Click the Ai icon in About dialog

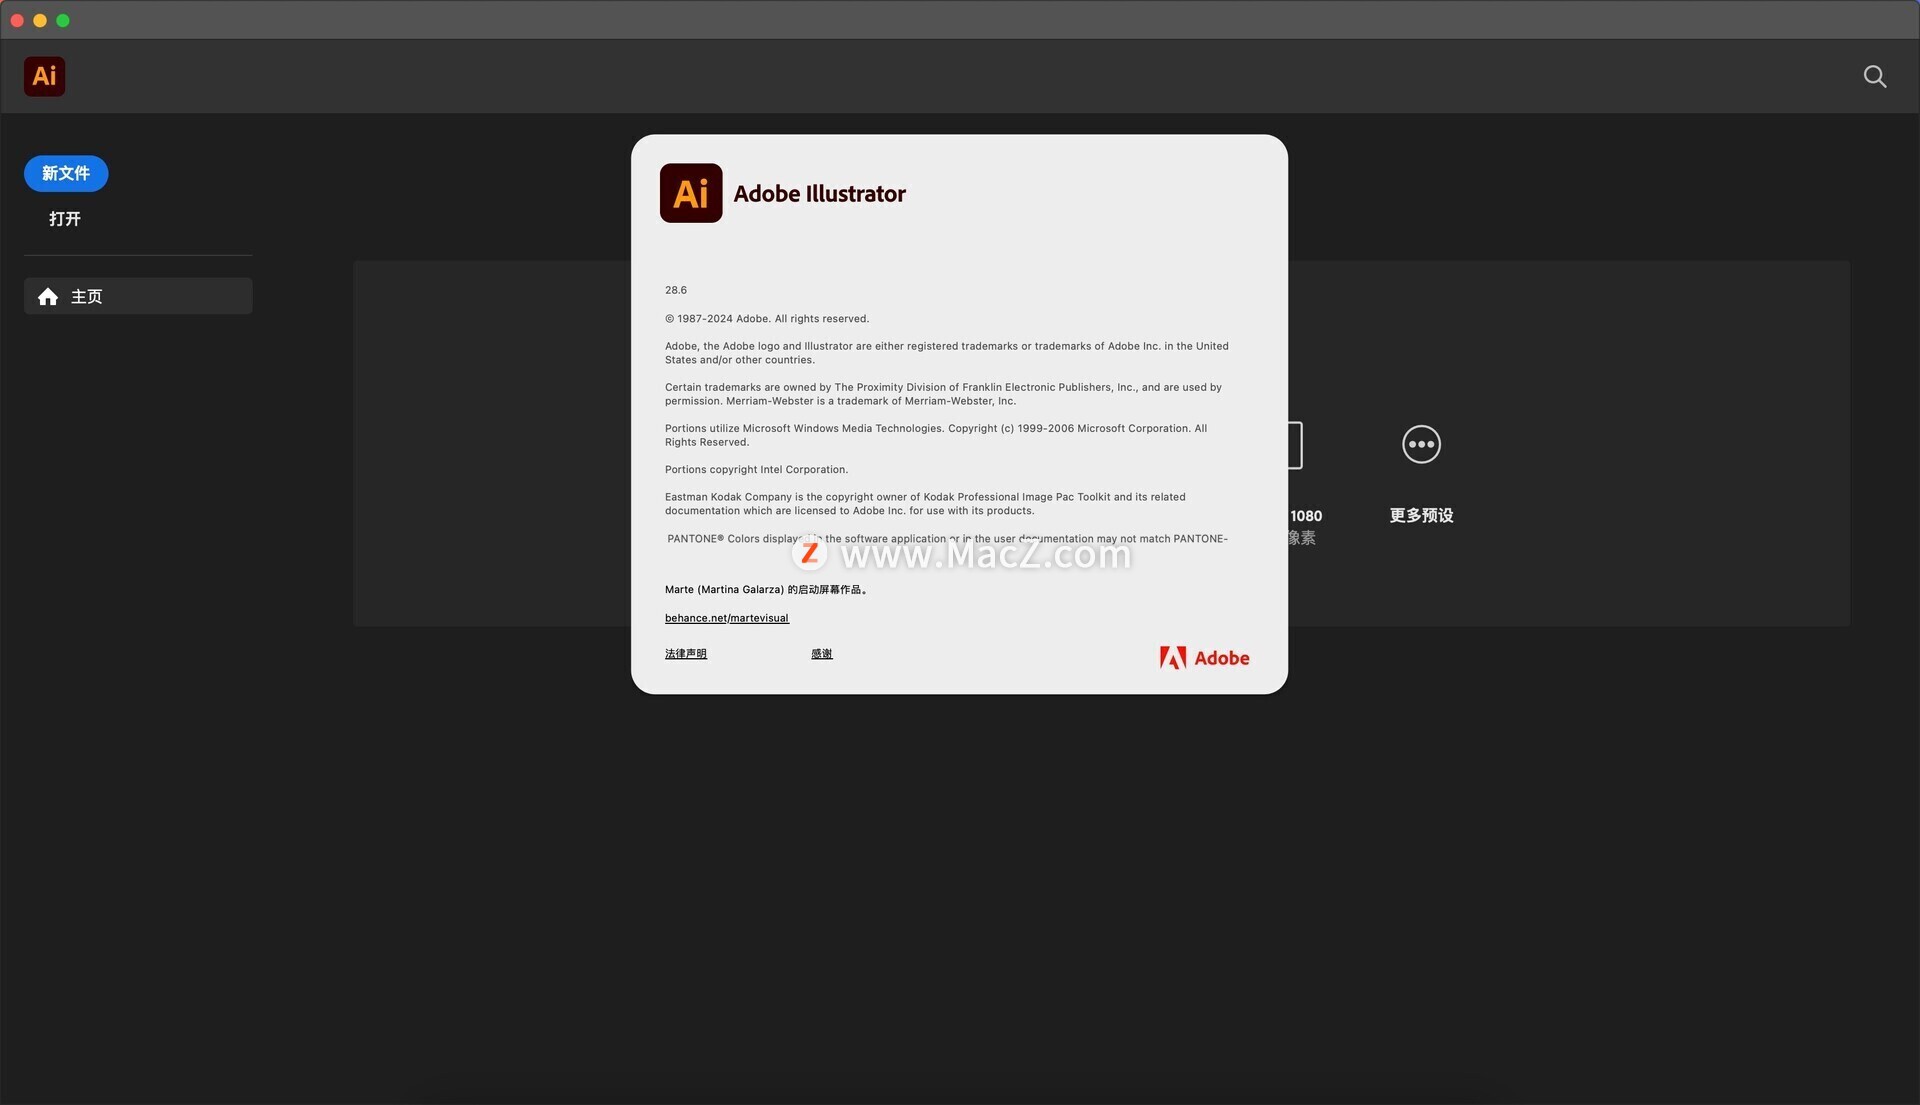(691, 193)
